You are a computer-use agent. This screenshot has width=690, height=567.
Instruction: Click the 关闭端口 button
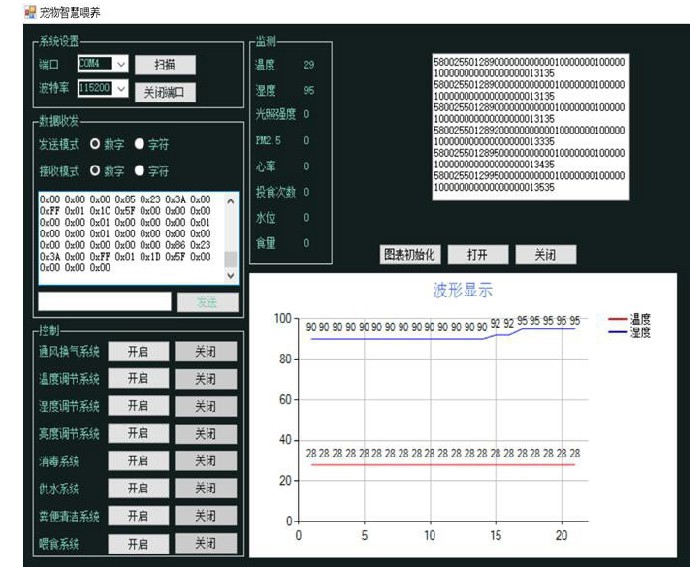pos(165,92)
